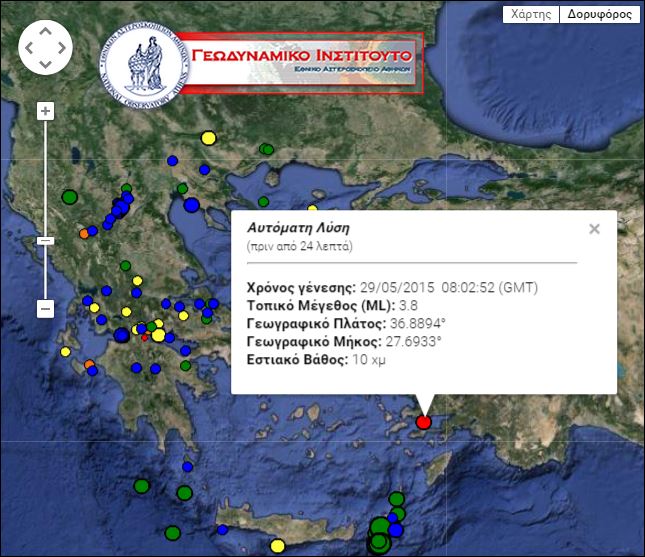Pan the map downward with the arrow
This screenshot has height=557, width=645.
pyautogui.click(x=45, y=64)
